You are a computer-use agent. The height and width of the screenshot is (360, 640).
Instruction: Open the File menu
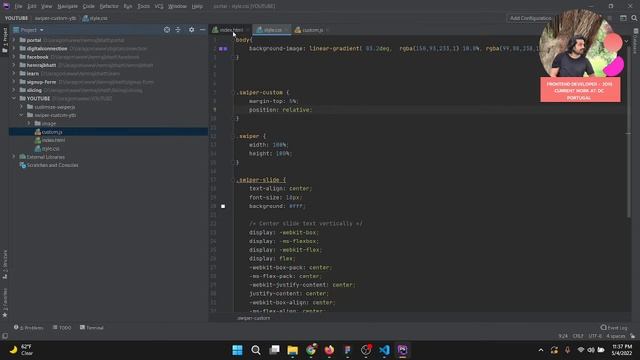[x=18, y=7]
